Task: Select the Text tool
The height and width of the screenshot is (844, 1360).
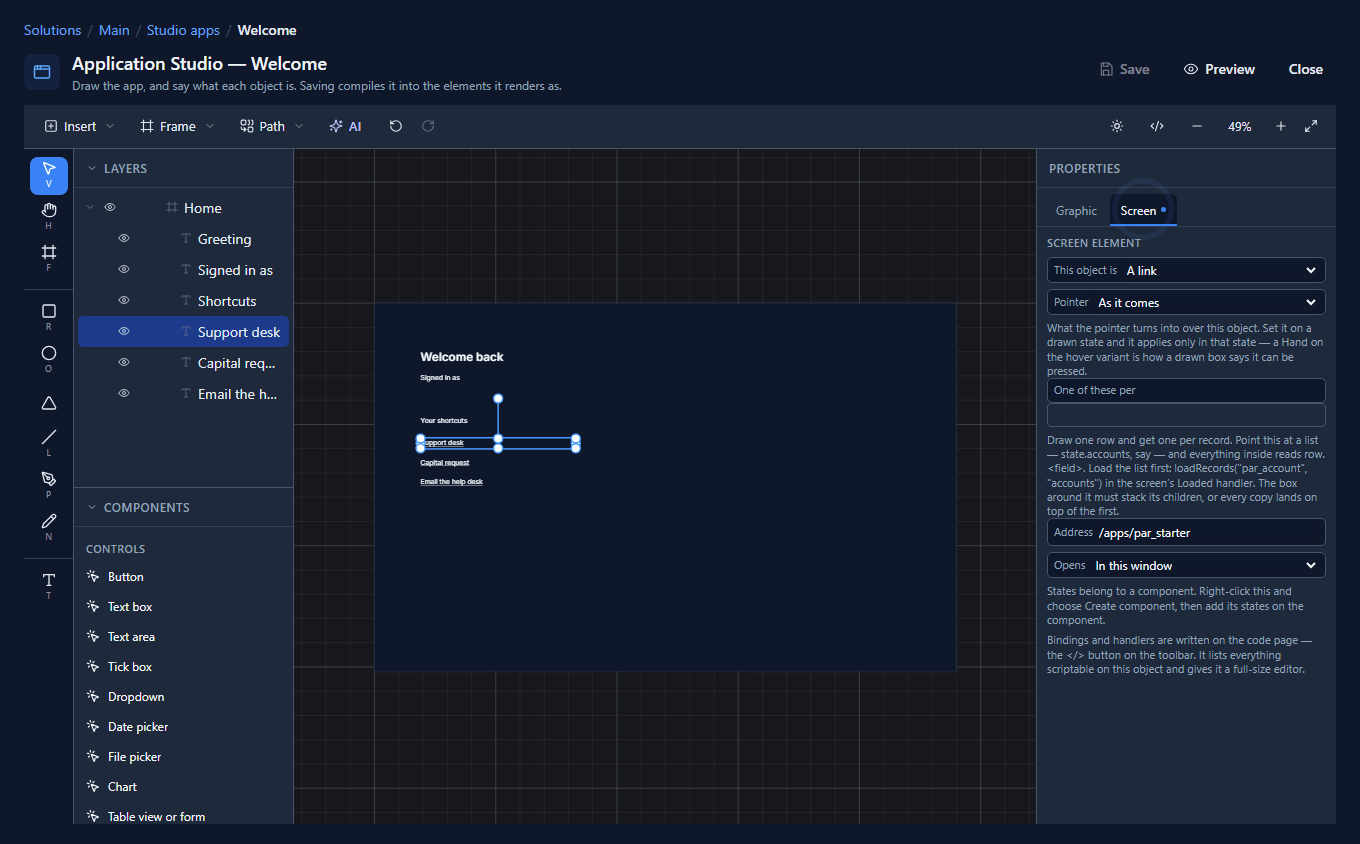Action: click(49, 585)
